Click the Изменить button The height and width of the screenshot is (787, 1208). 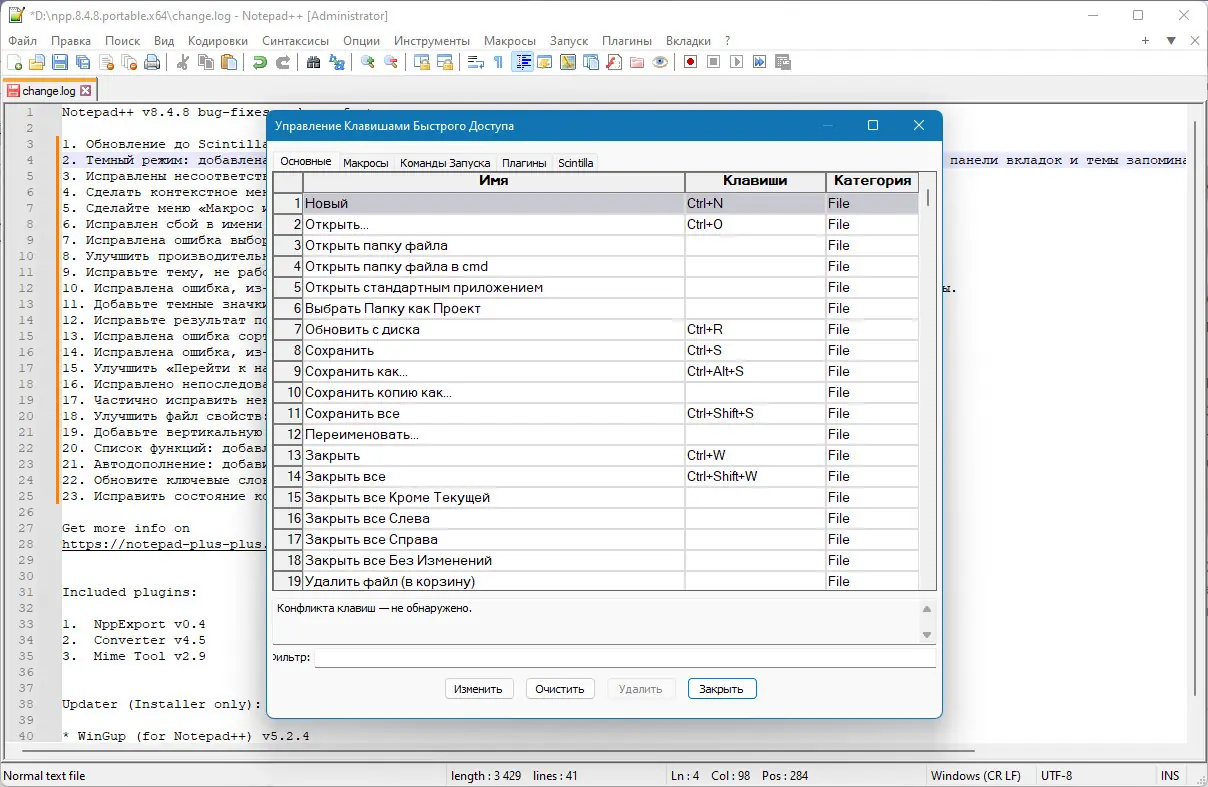(x=479, y=689)
